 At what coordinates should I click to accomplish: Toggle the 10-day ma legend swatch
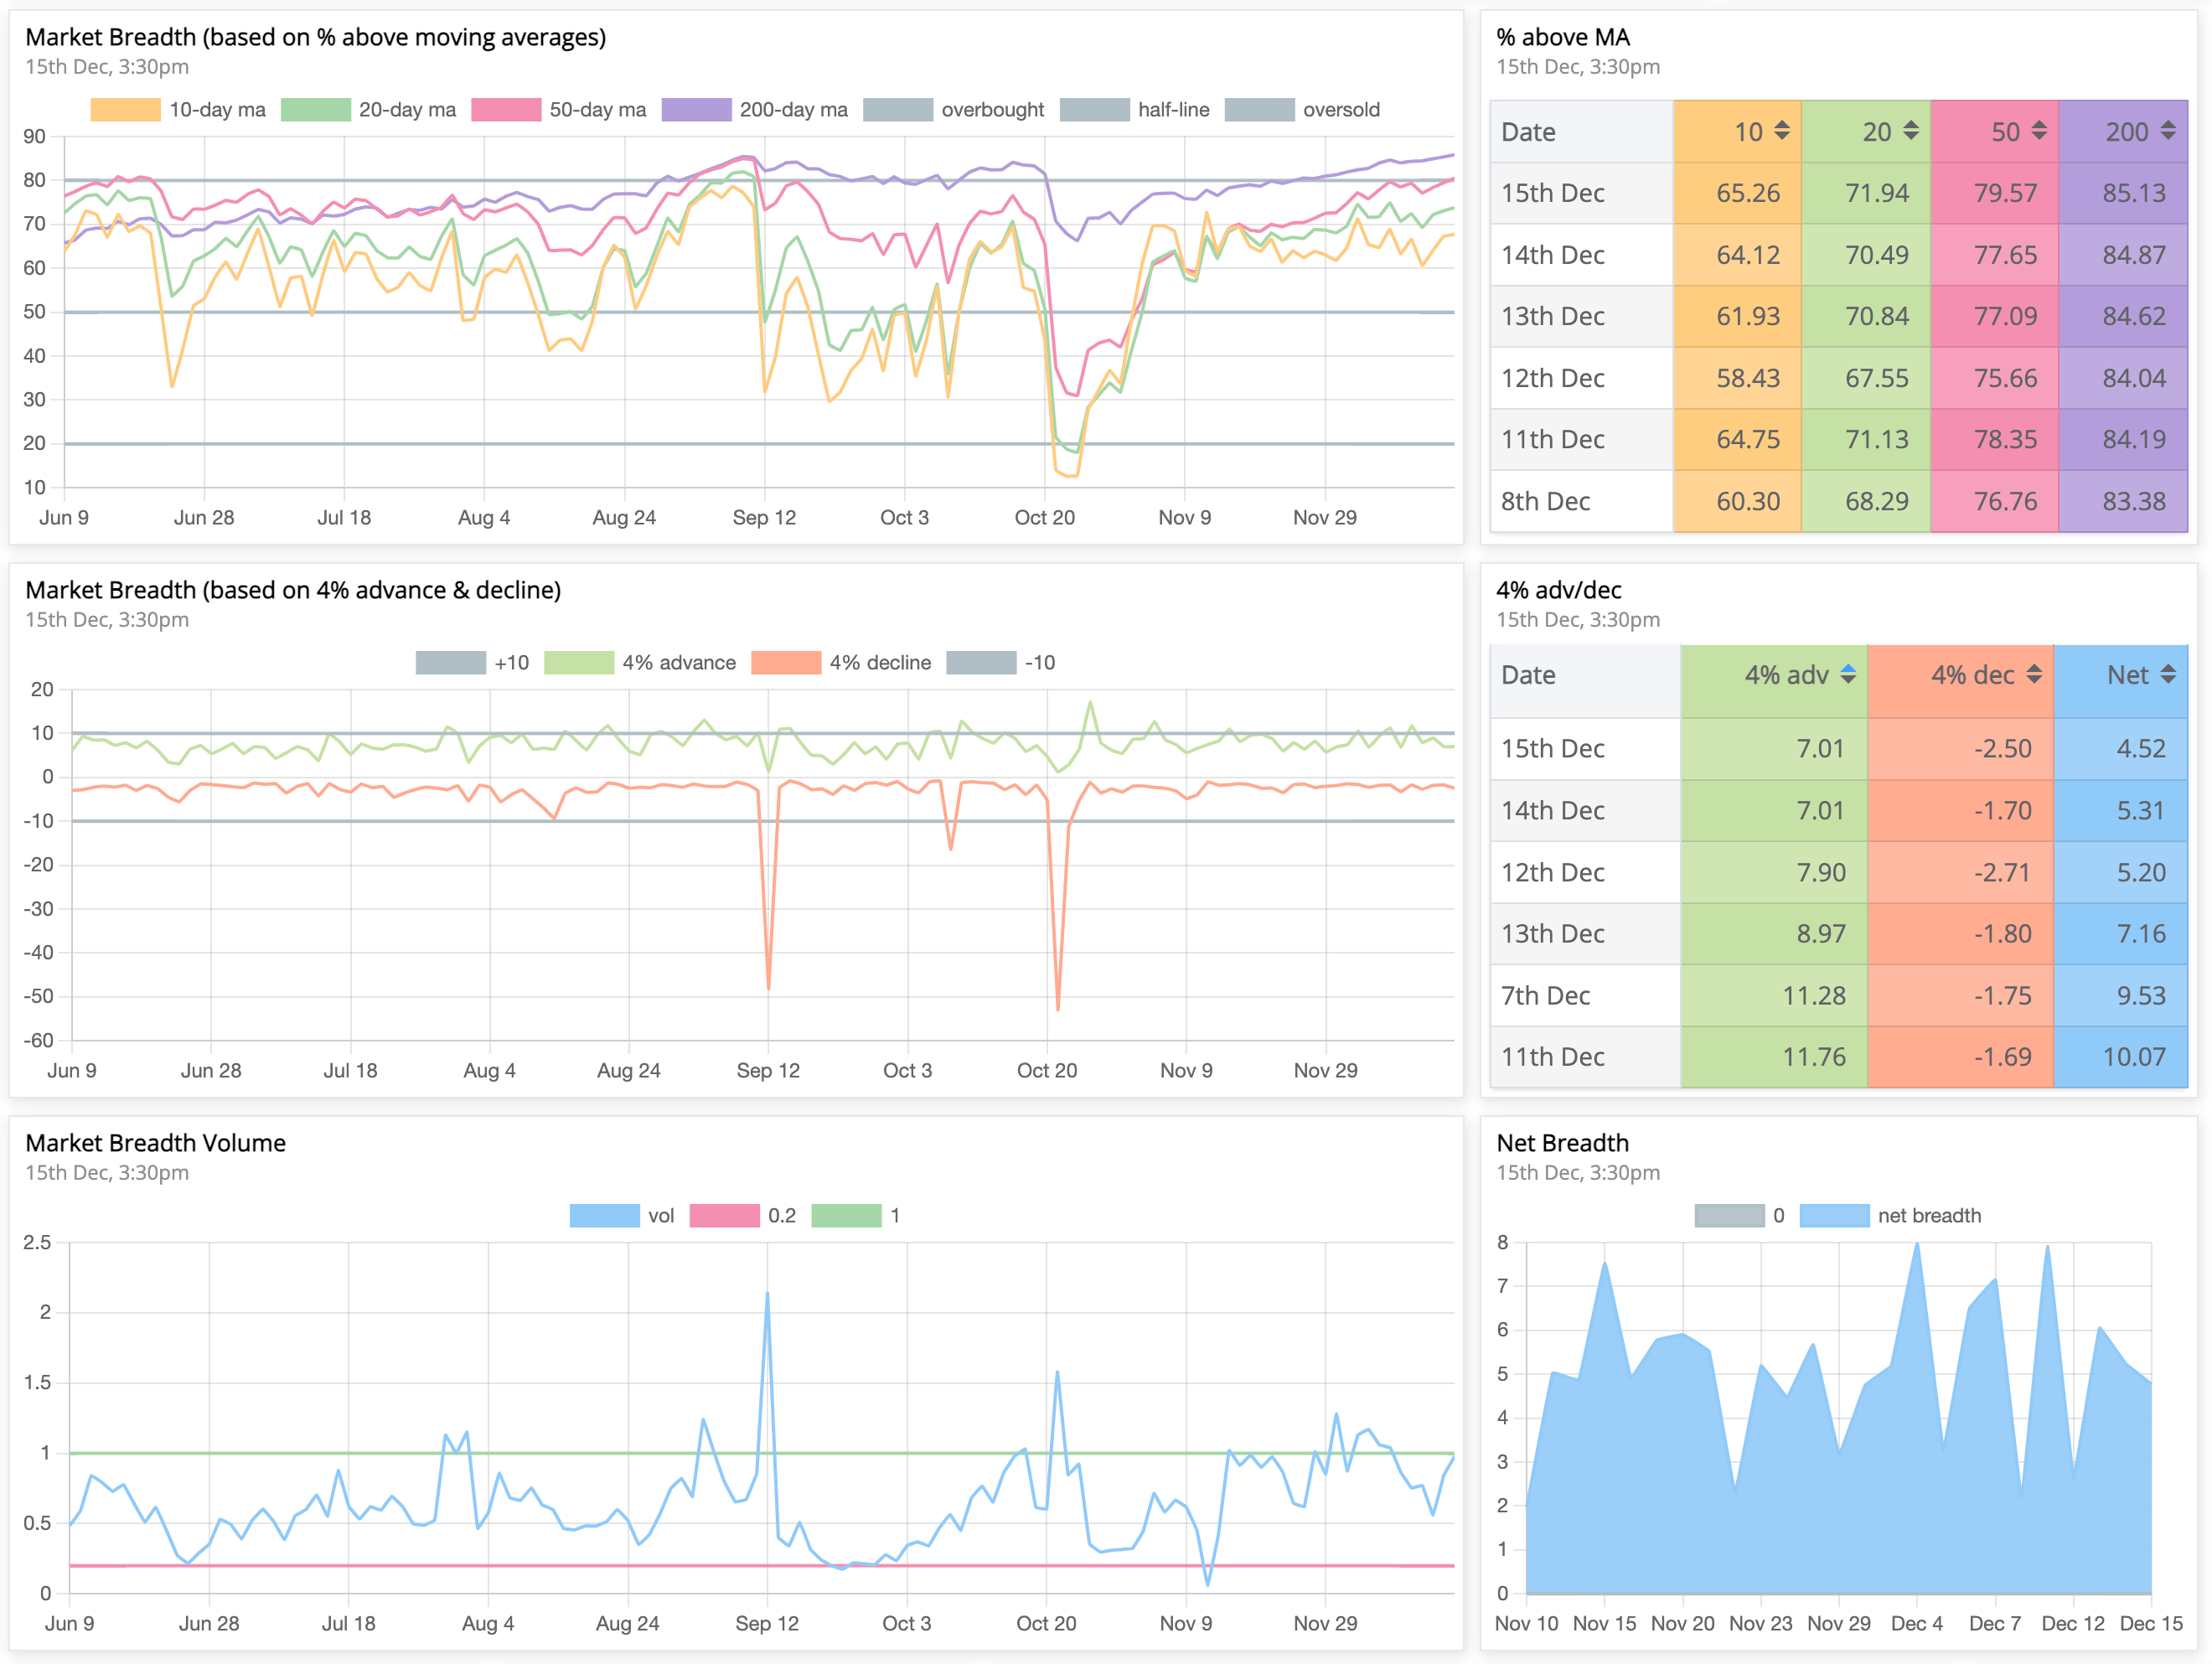point(125,110)
